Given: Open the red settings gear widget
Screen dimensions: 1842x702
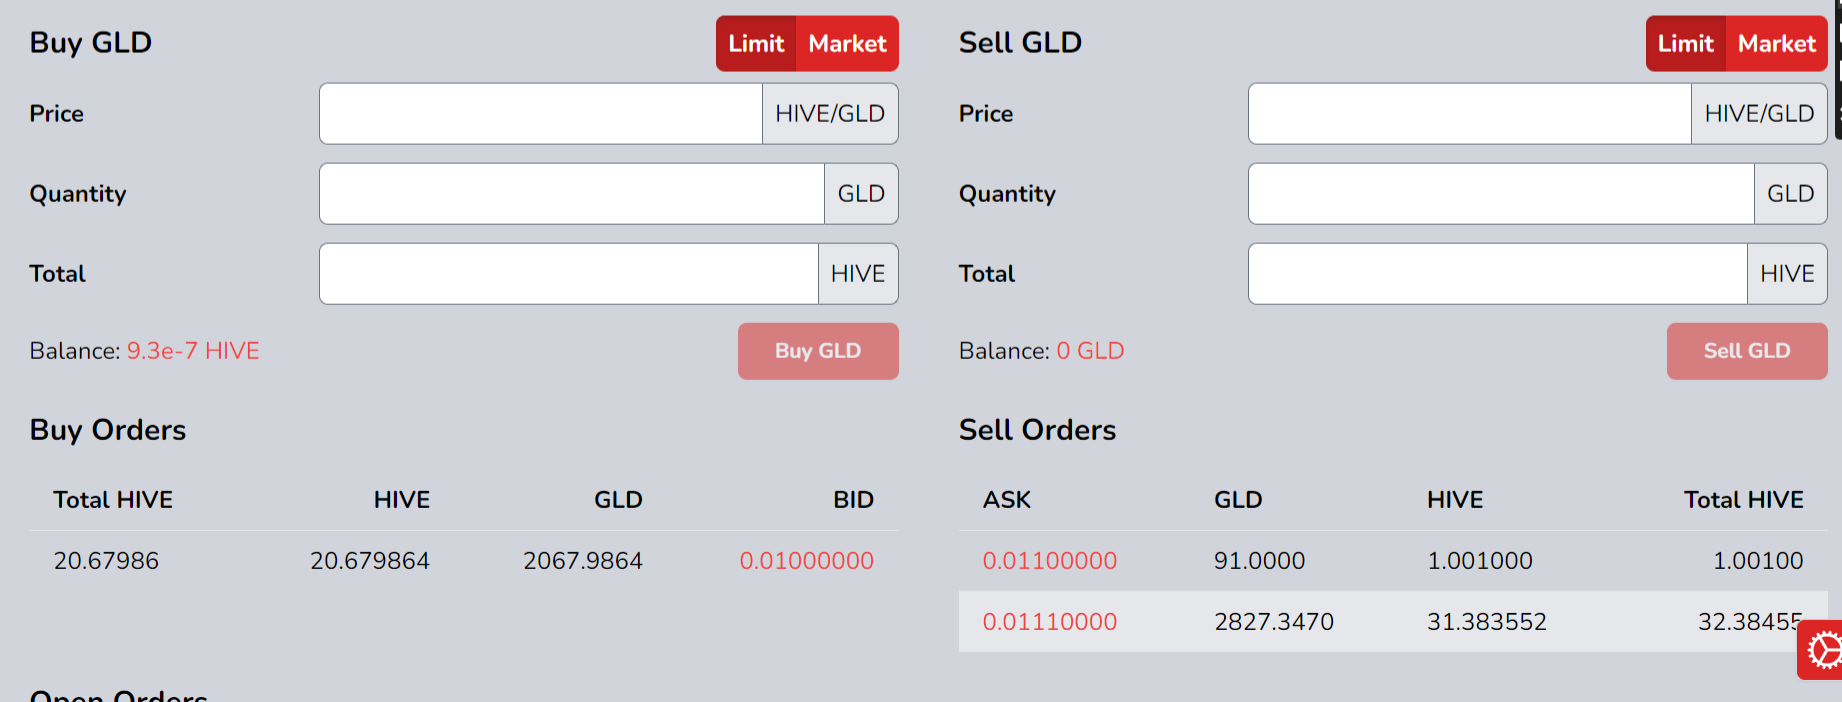Looking at the screenshot, I should click(x=1821, y=650).
